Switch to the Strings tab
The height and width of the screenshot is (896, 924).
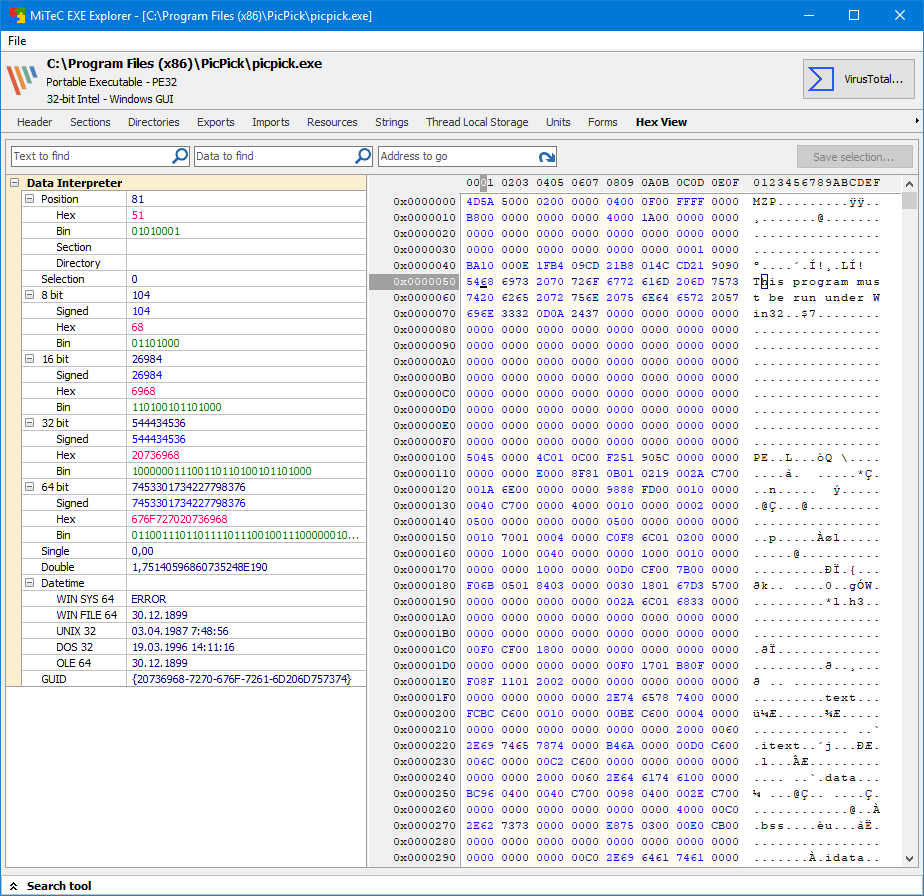point(392,122)
